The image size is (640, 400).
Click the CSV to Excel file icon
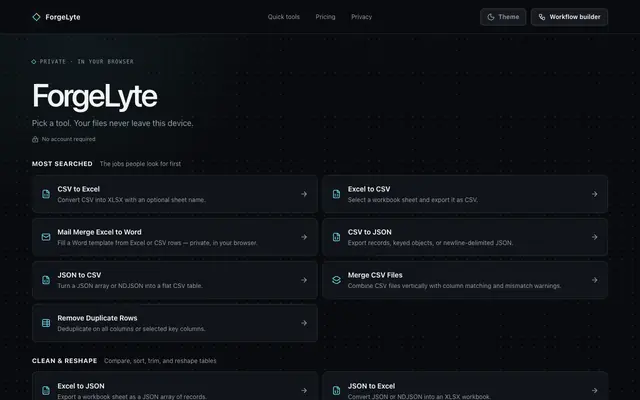click(46, 194)
